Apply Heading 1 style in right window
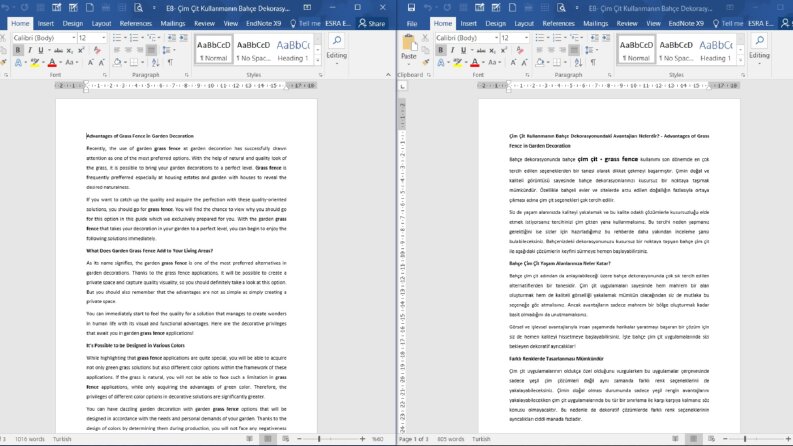Viewport: 793px width, 446px height. [x=716, y=50]
